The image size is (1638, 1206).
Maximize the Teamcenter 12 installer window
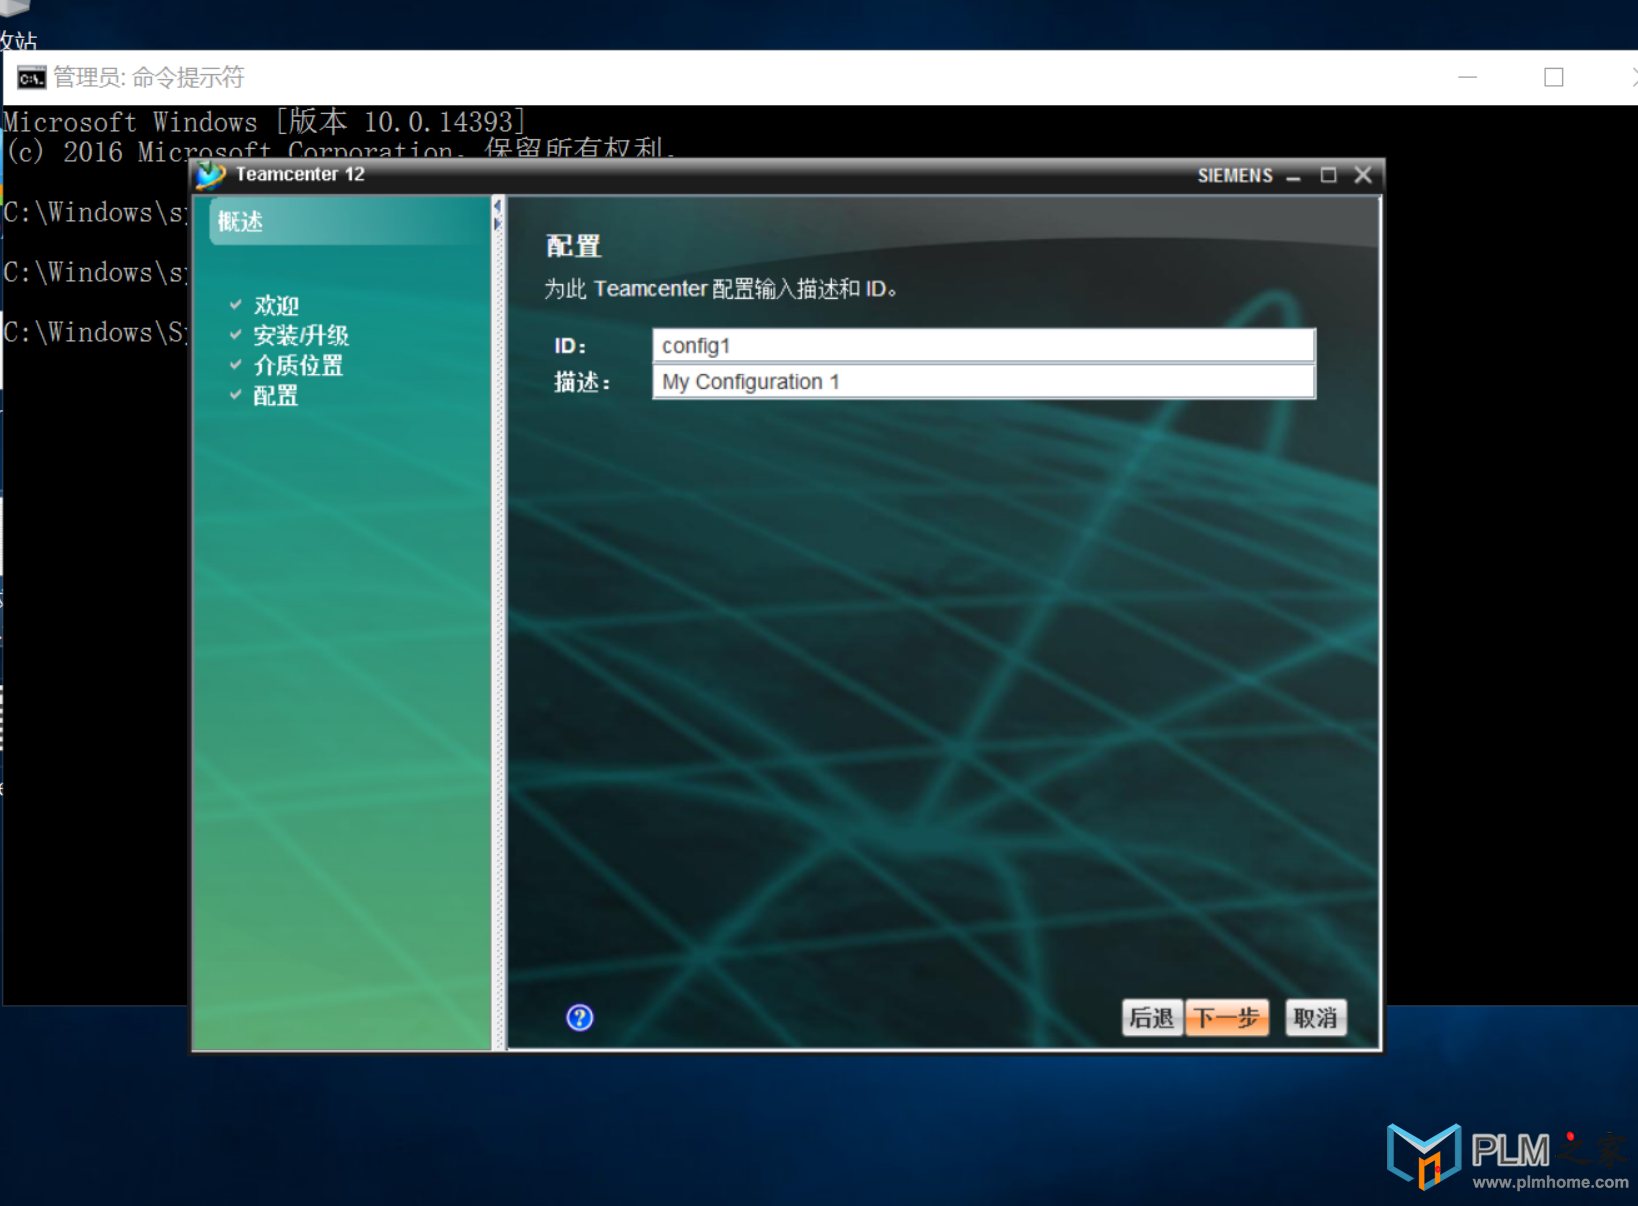(x=1328, y=175)
